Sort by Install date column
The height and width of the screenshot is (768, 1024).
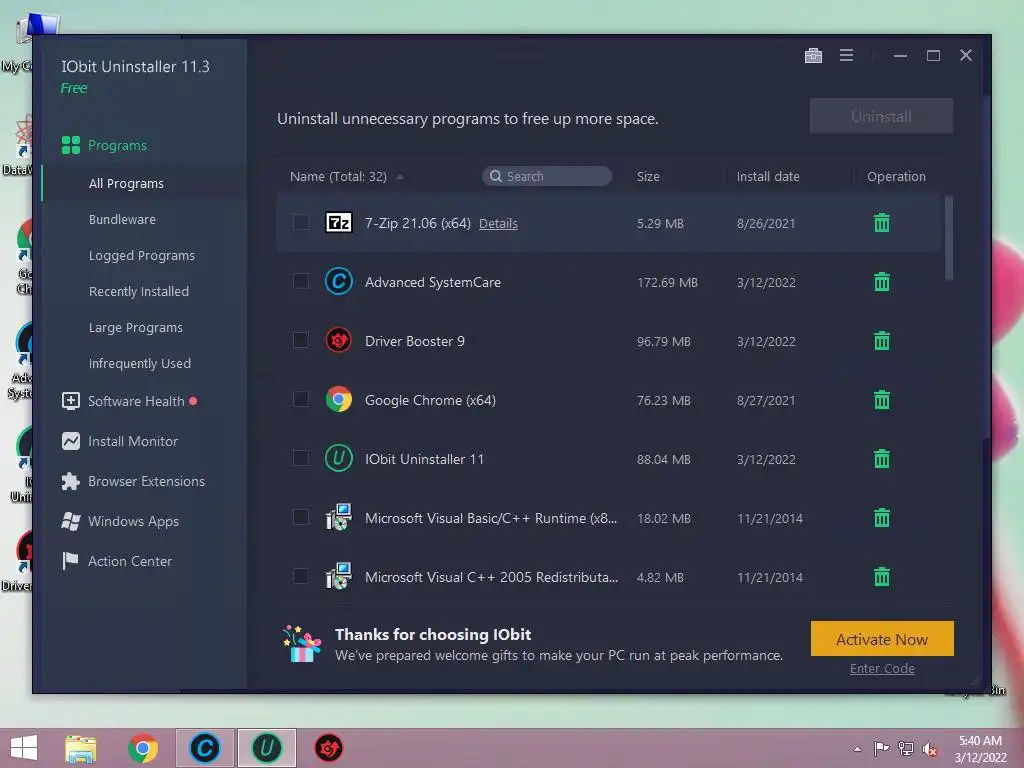tap(768, 176)
